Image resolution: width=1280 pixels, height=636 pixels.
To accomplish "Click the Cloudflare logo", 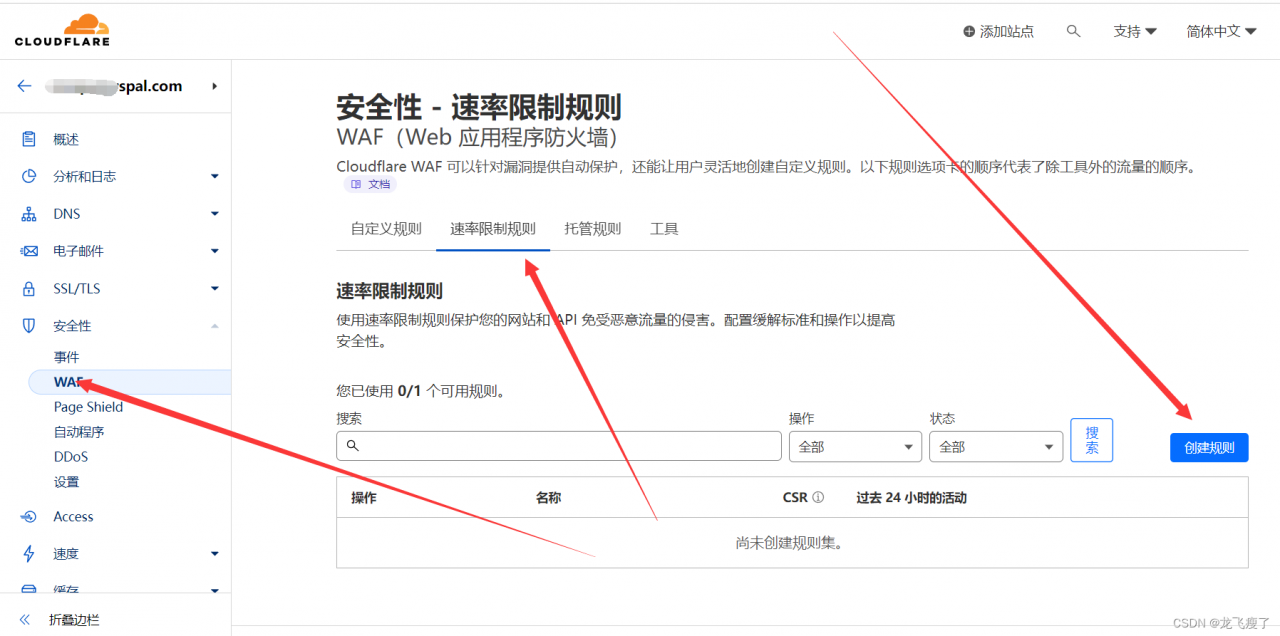I will (62, 30).
